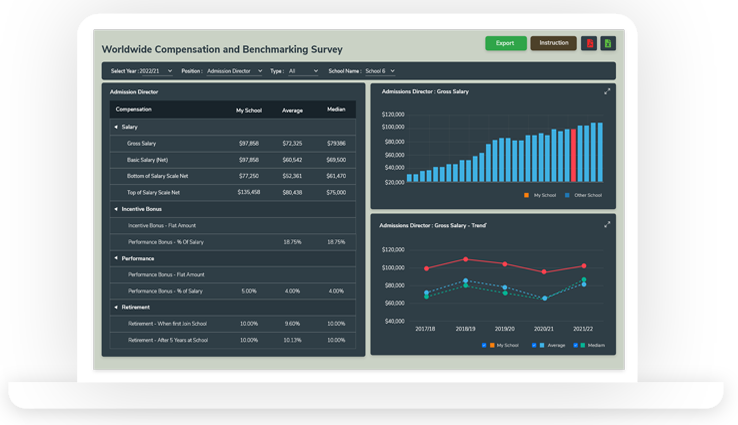The width and height of the screenshot is (738, 425).
Task: Select the Bottom of Salary Scale Net row
Action: pos(233,176)
